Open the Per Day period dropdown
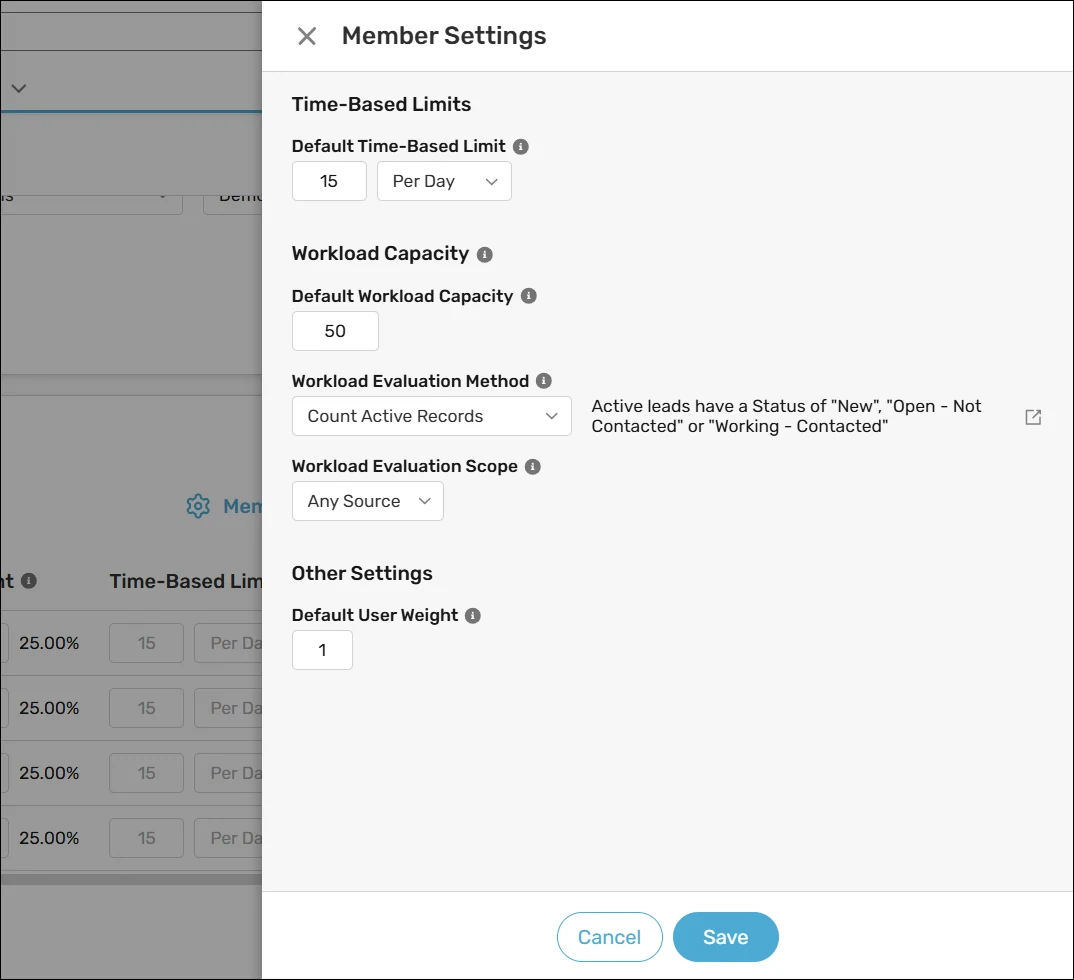 point(444,181)
